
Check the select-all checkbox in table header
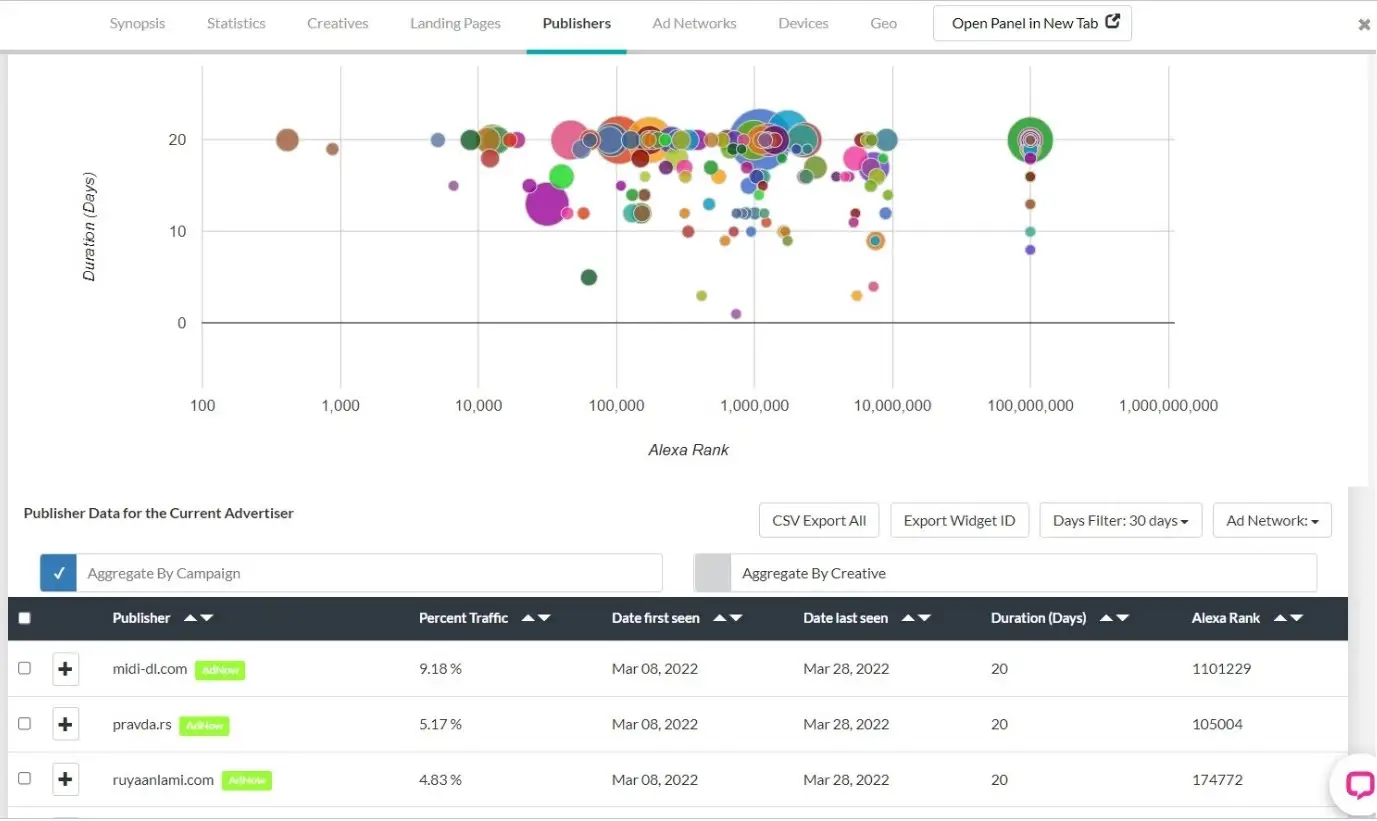pyautogui.click(x=25, y=618)
